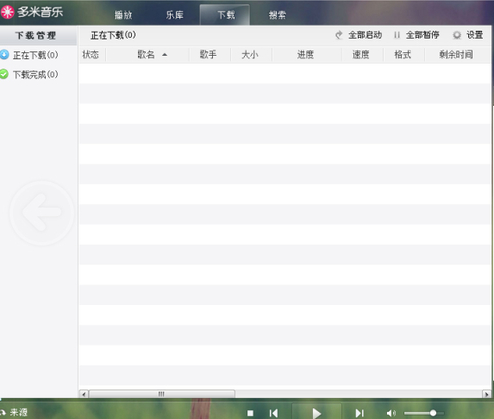Select the 下载 tab
This screenshot has height=419, width=494.
click(x=226, y=15)
